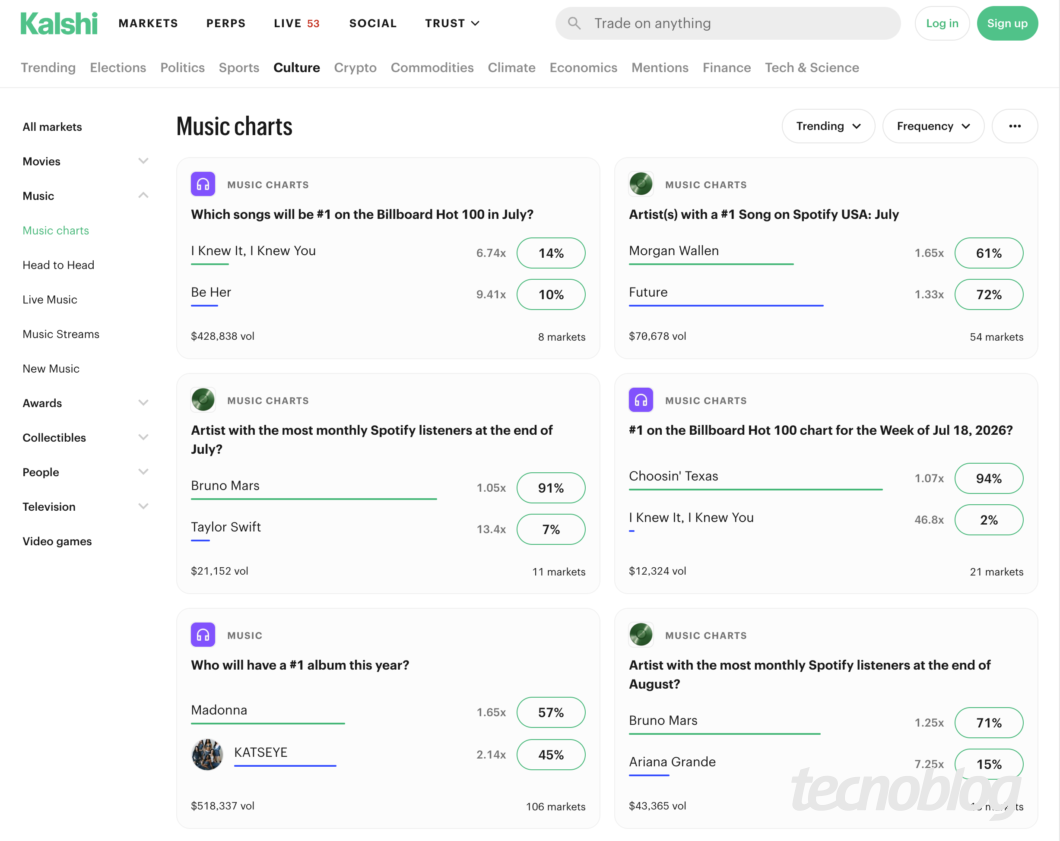Click vinyl icon on Spotify USA July card
Image resolution: width=1060 pixels, height=841 pixels.
click(641, 184)
